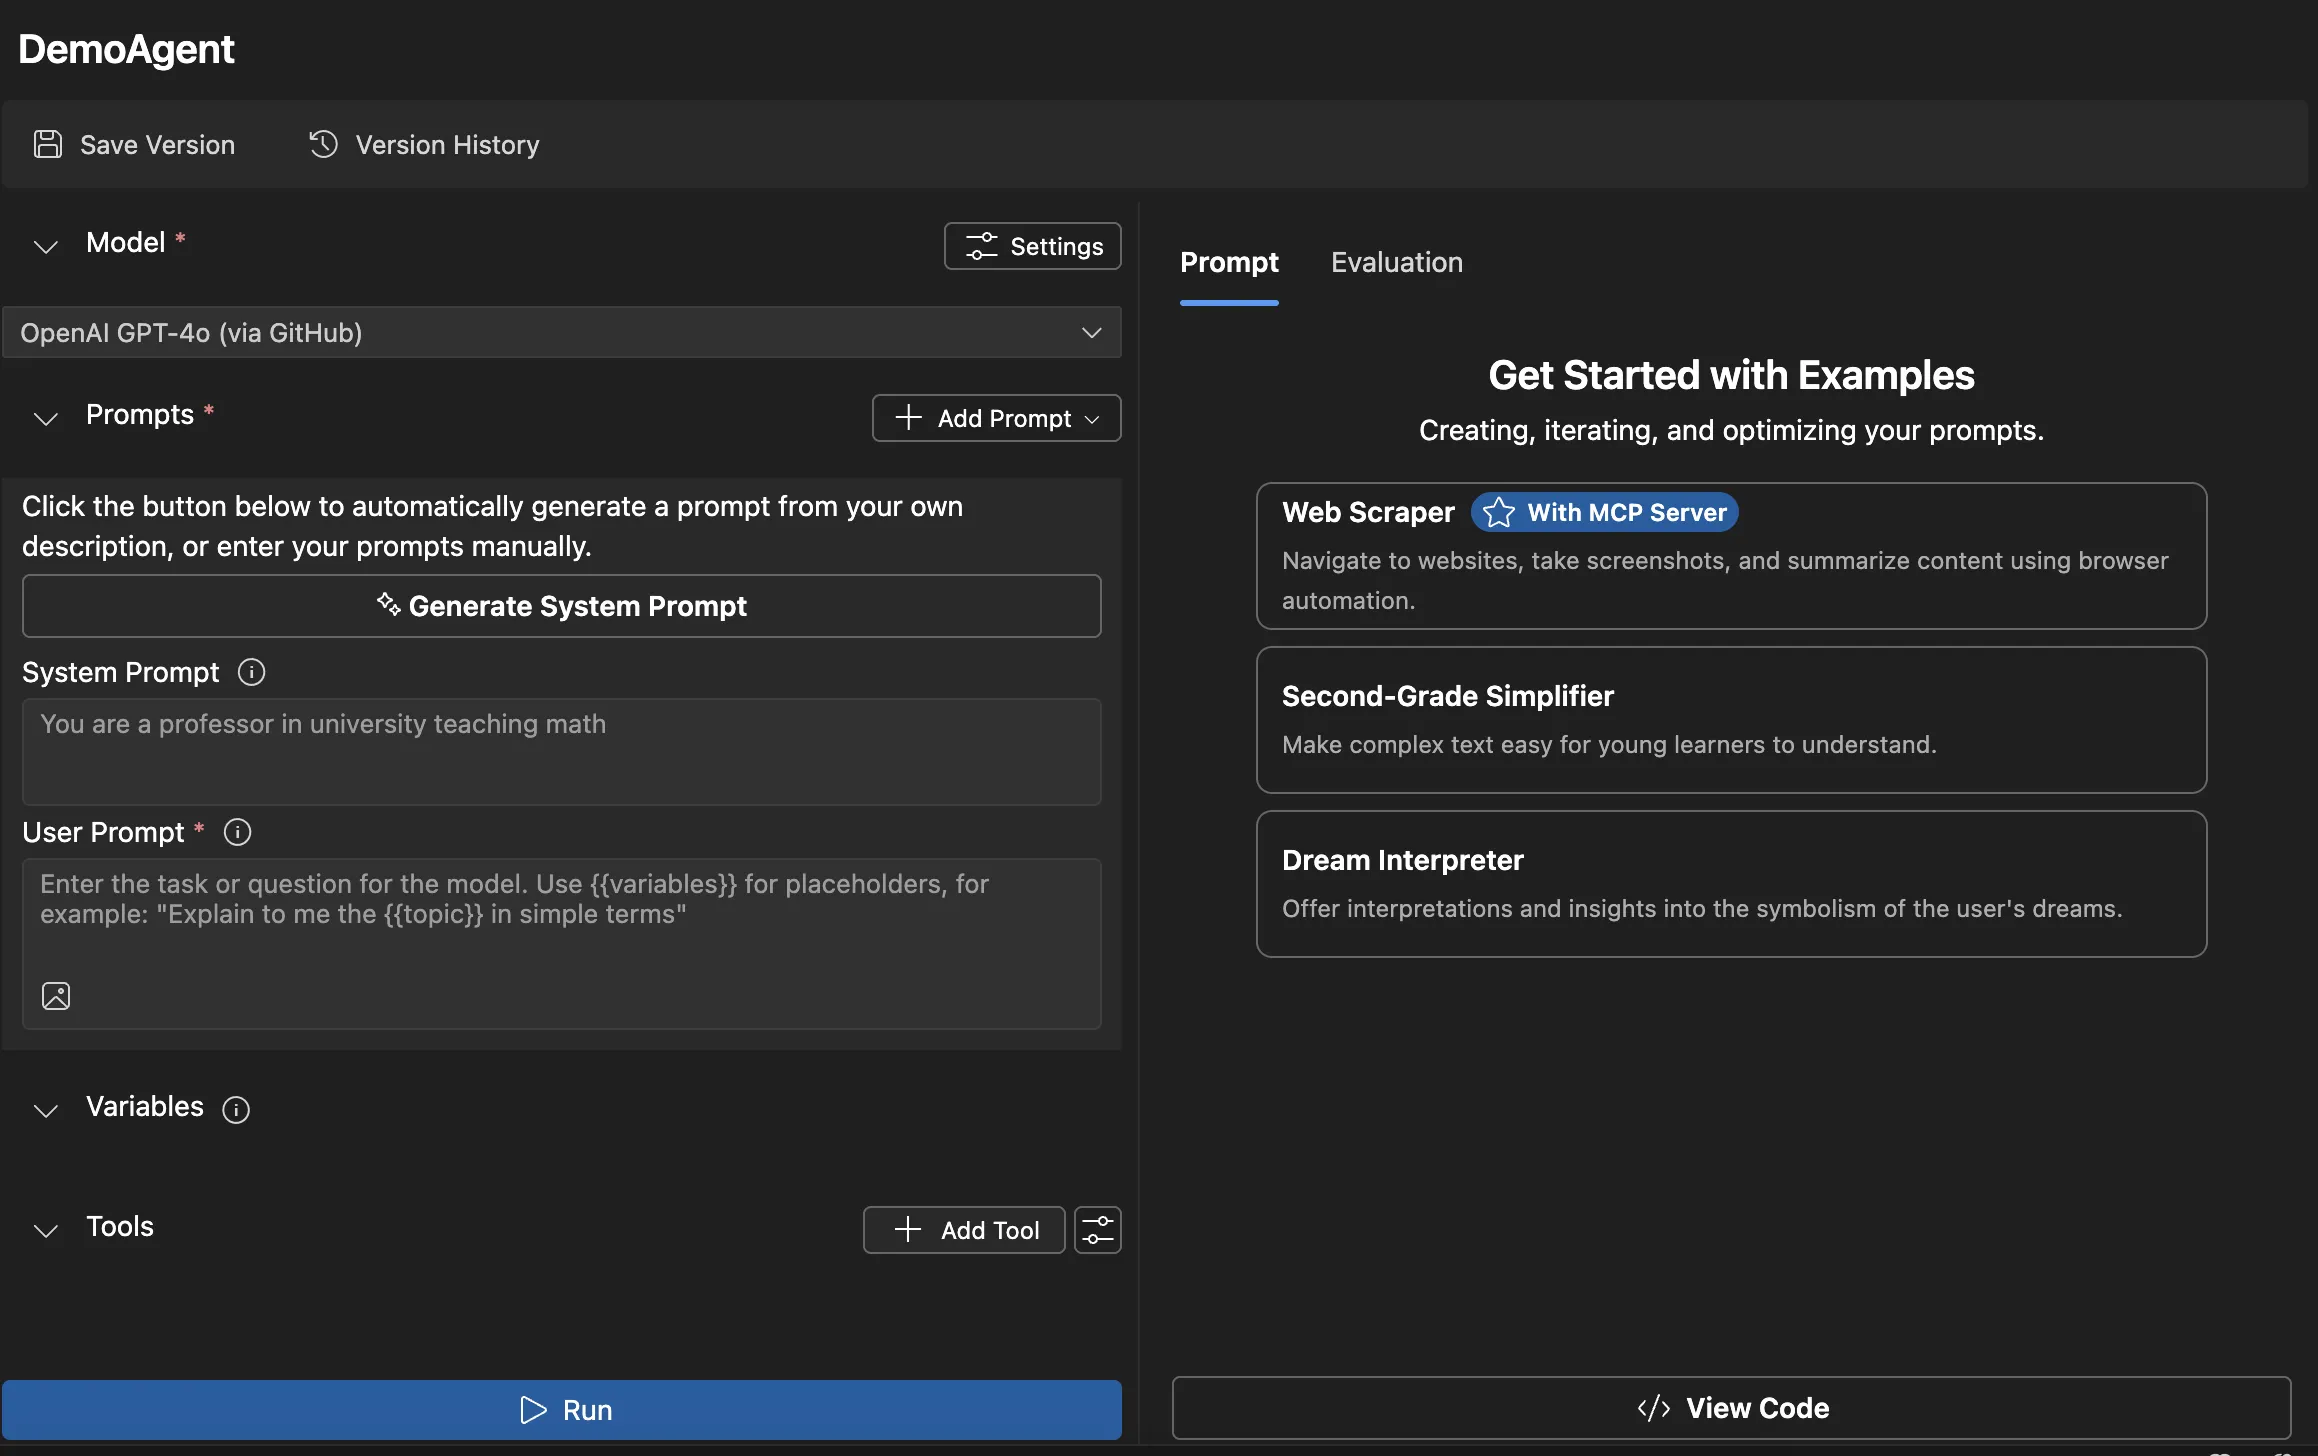This screenshot has height=1456, width=2318.
Task: Click the plus icon on Add Tool
Action: coord(908,1229)
